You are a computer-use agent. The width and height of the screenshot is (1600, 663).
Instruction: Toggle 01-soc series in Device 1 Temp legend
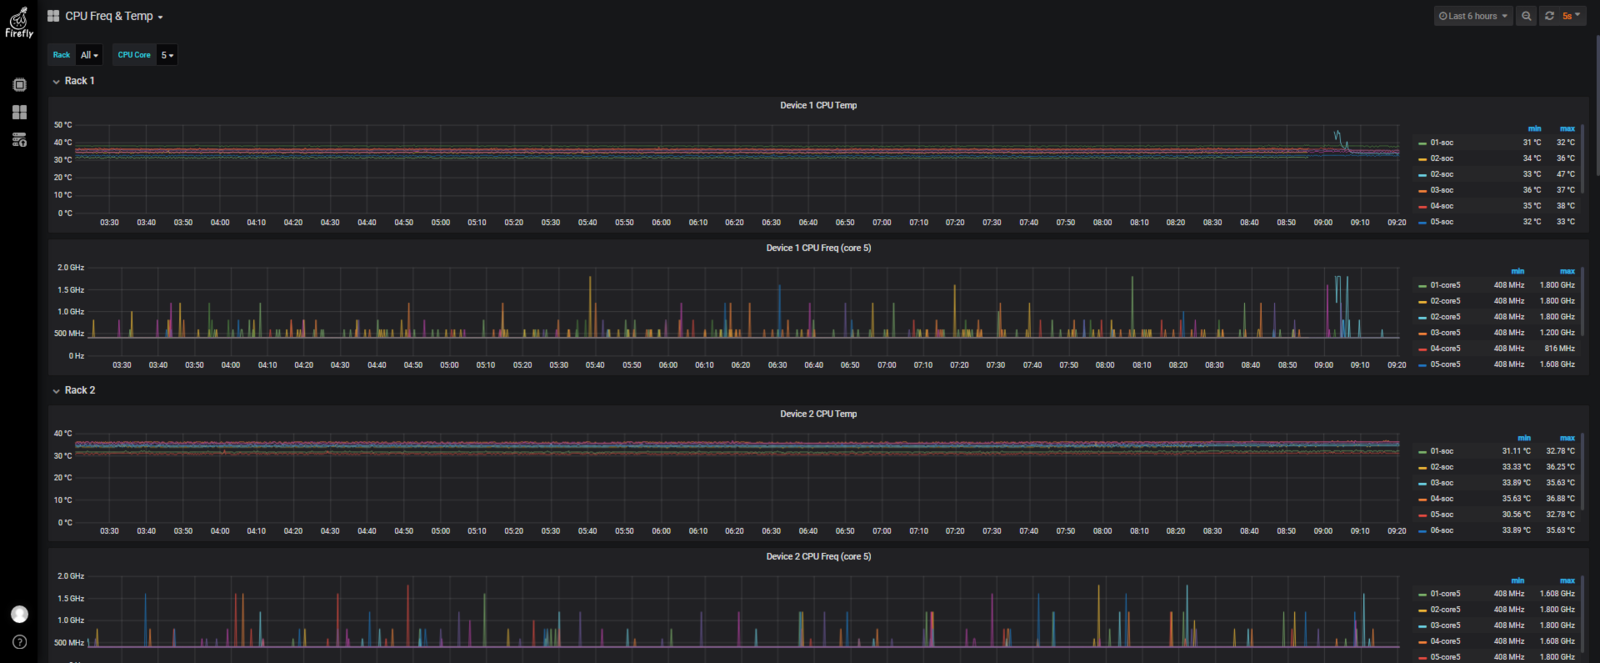tap(1441, 143)
